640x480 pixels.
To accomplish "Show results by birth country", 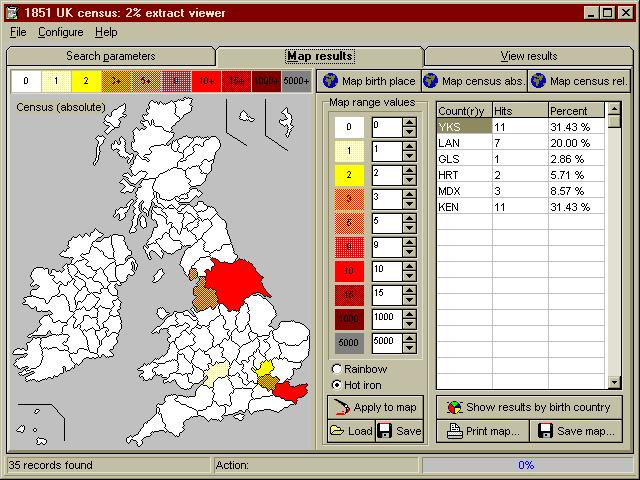I will (x=530, y=407).
